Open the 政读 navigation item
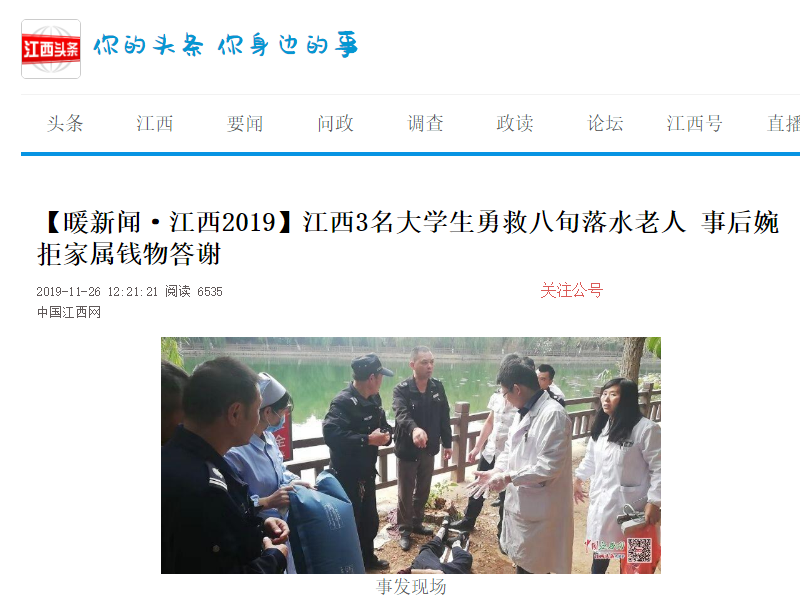The image size is (800, 600). (x=515, y=123)
